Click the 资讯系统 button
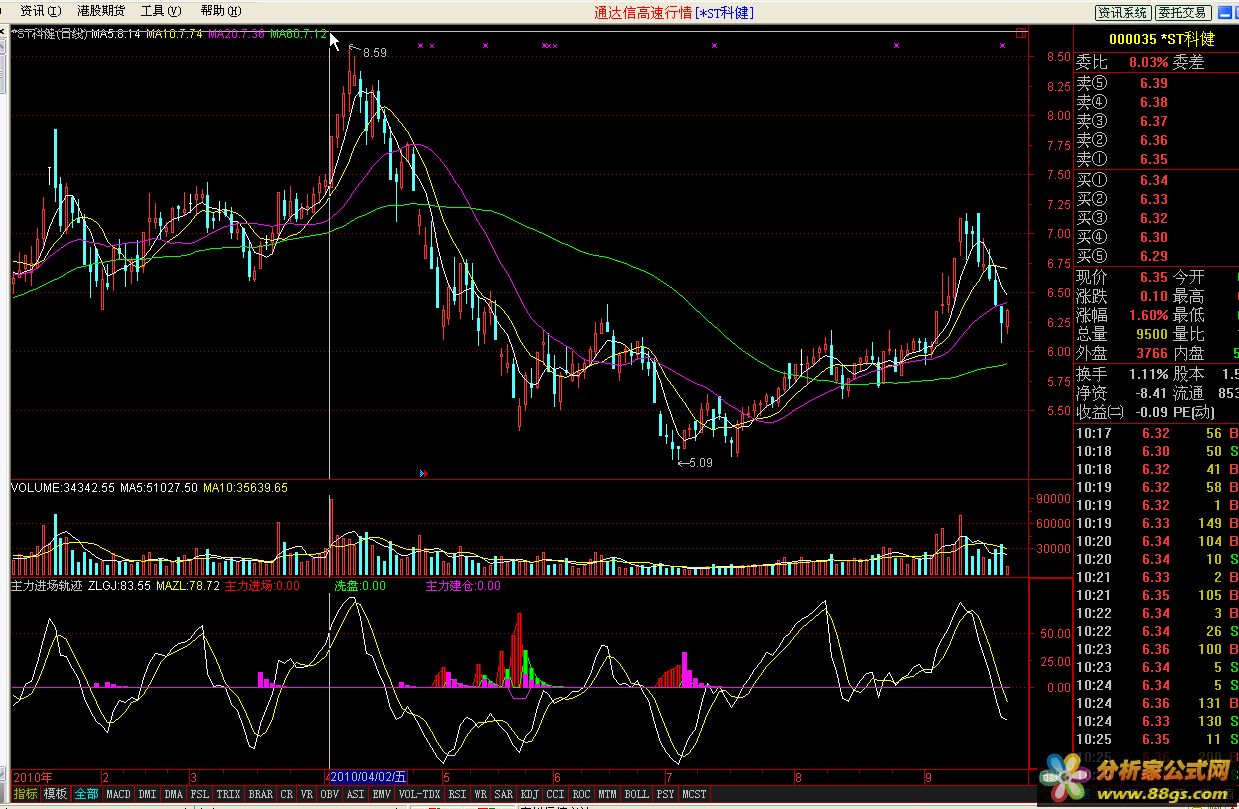 click(1122, 12)
